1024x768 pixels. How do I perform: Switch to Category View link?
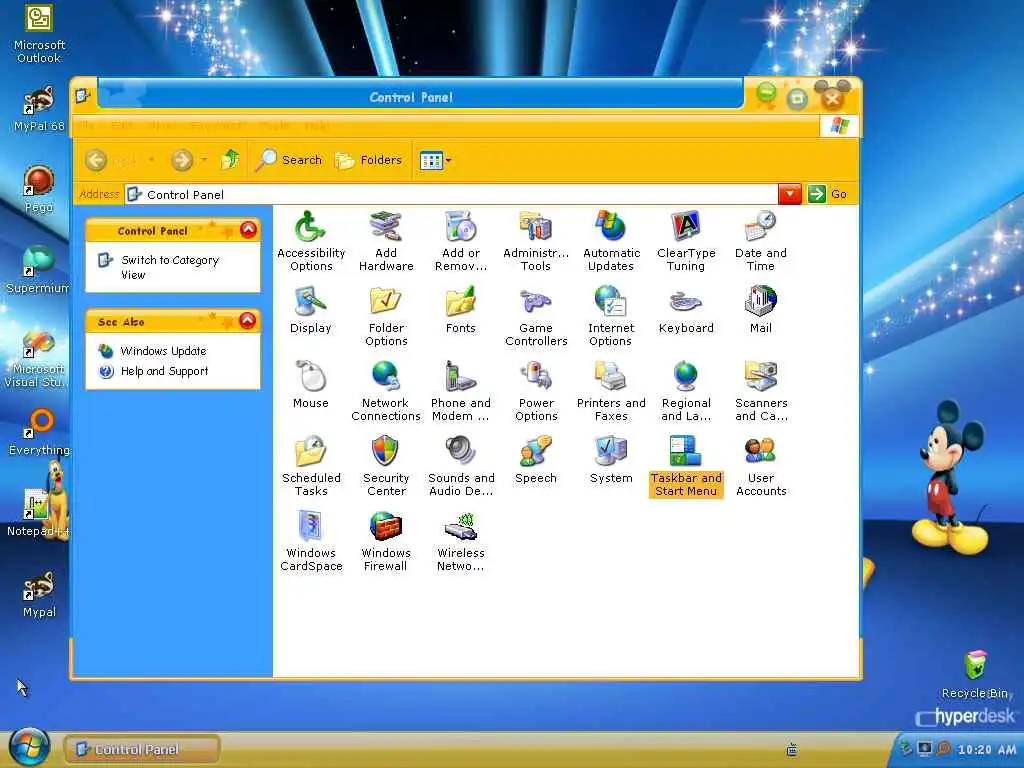(170, 267)
